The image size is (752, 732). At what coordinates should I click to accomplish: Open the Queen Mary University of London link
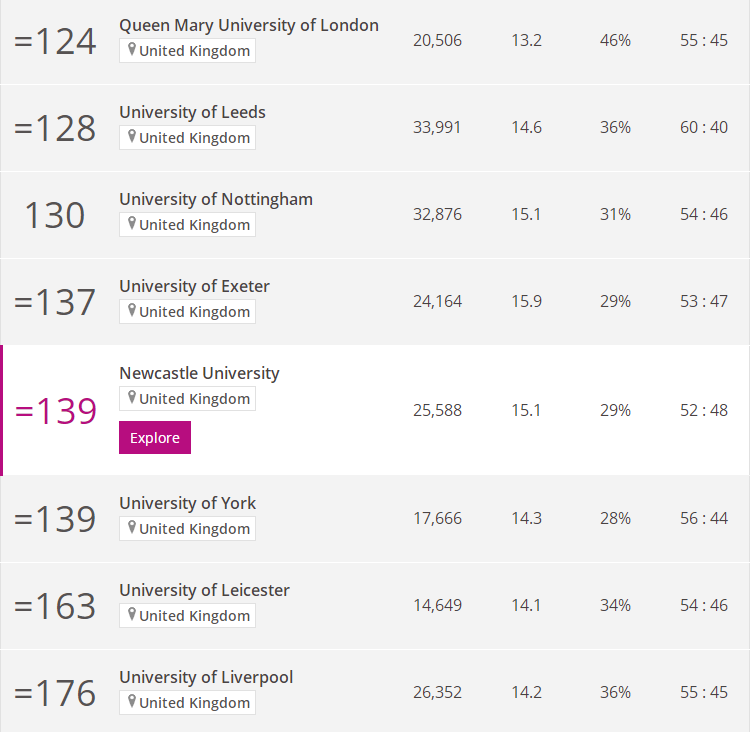coord(249,25)
